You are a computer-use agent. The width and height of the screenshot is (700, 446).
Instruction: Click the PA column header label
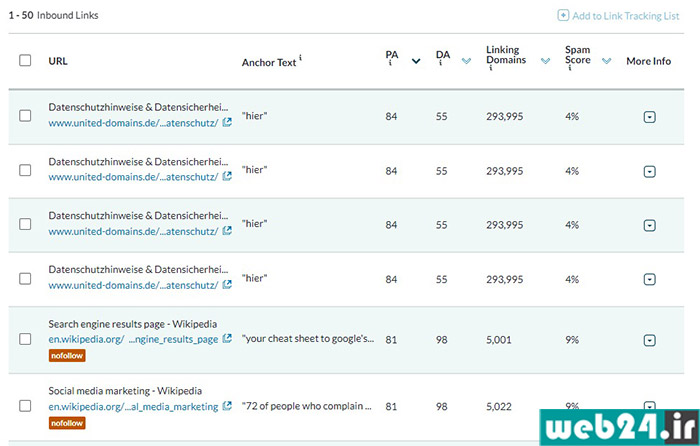coord(392,55)
